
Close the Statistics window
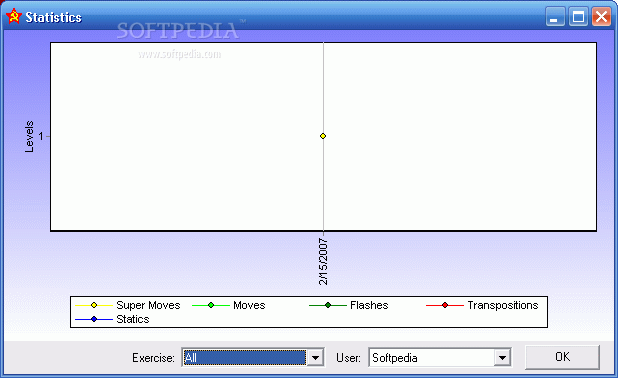[601, 17]
